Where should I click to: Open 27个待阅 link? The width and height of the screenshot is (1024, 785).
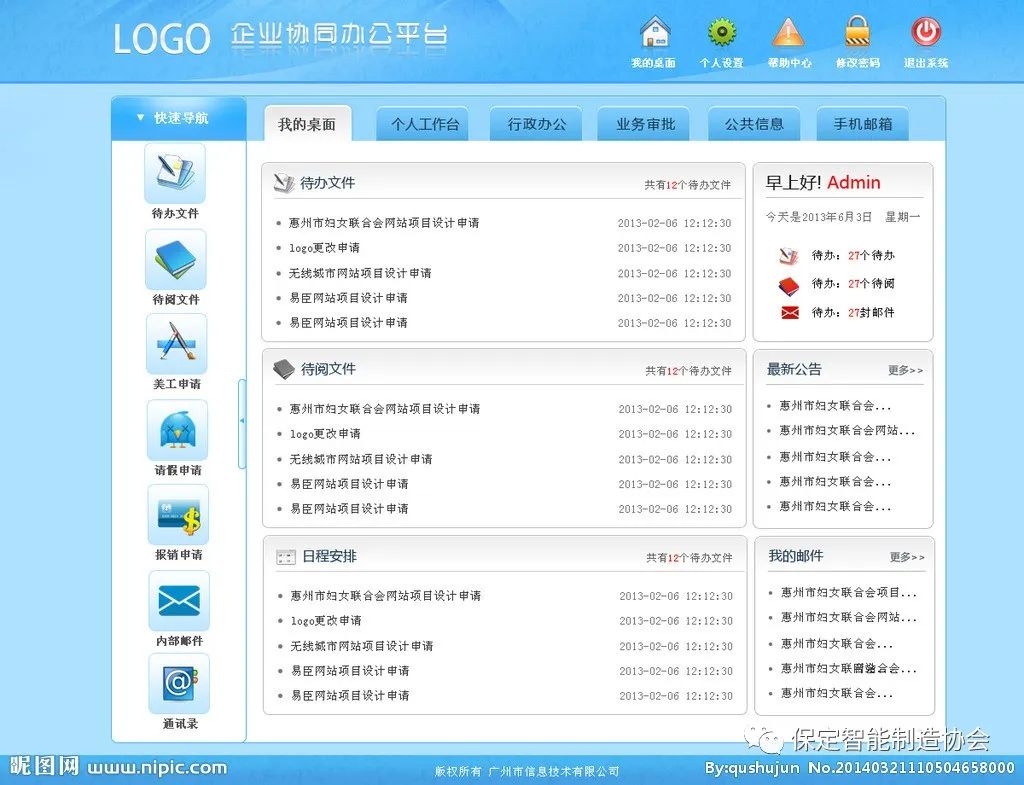pyautogui.click(x=871, y=283)
